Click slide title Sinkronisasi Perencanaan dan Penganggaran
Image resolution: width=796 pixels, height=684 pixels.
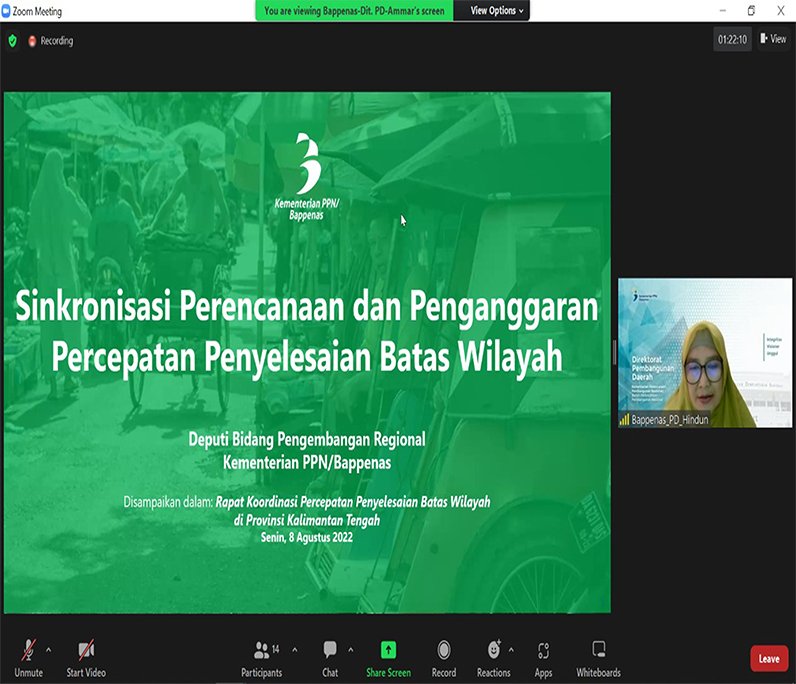click(x=307, y=307)
